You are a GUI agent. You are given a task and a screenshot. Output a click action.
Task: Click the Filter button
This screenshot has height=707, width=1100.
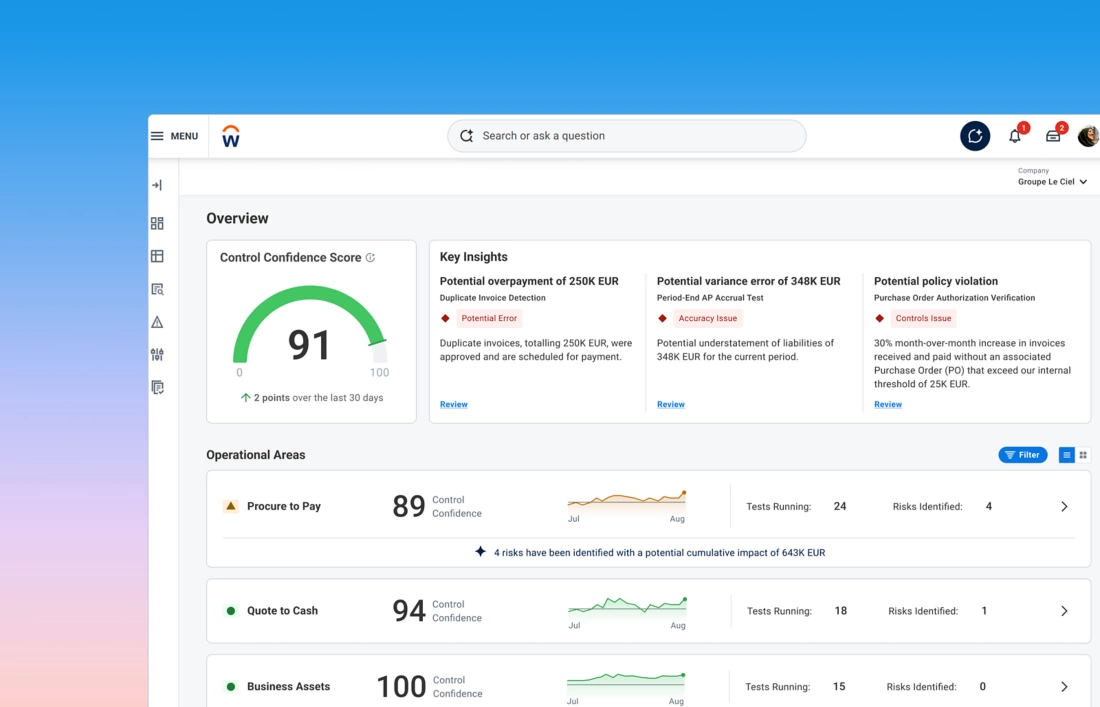1022,455
